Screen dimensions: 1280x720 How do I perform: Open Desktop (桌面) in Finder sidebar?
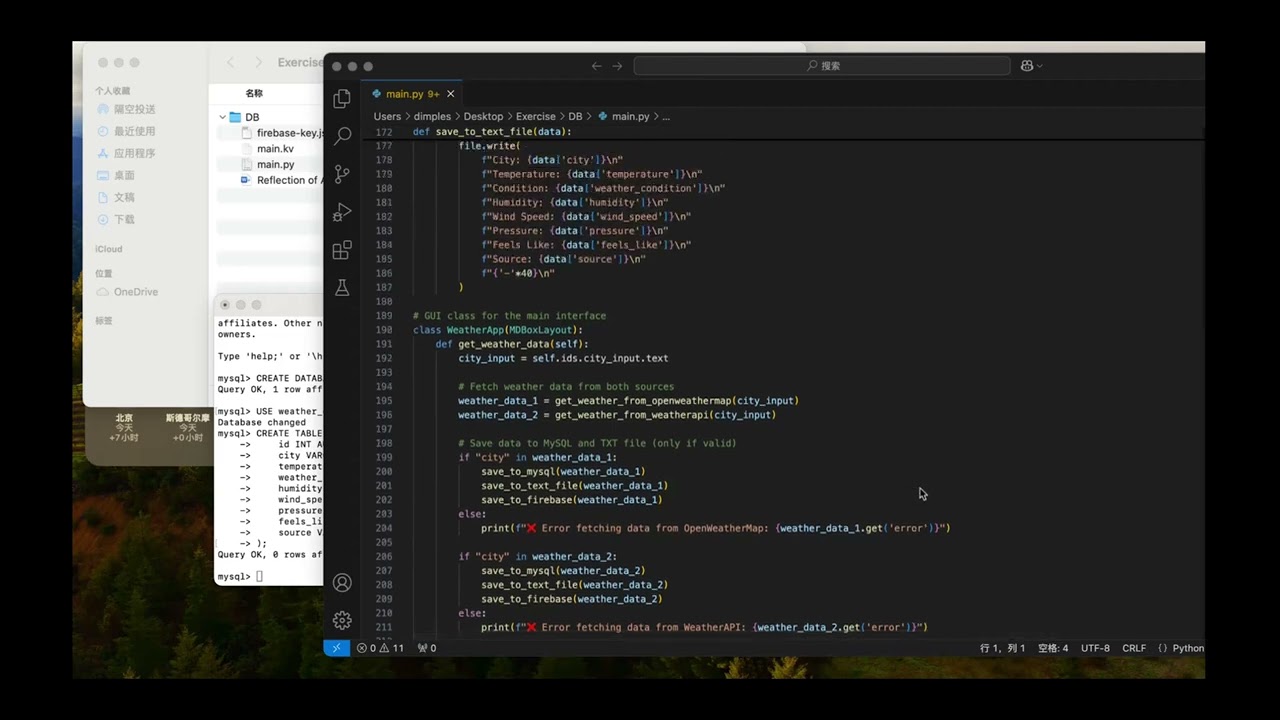[x=116, y=175]
